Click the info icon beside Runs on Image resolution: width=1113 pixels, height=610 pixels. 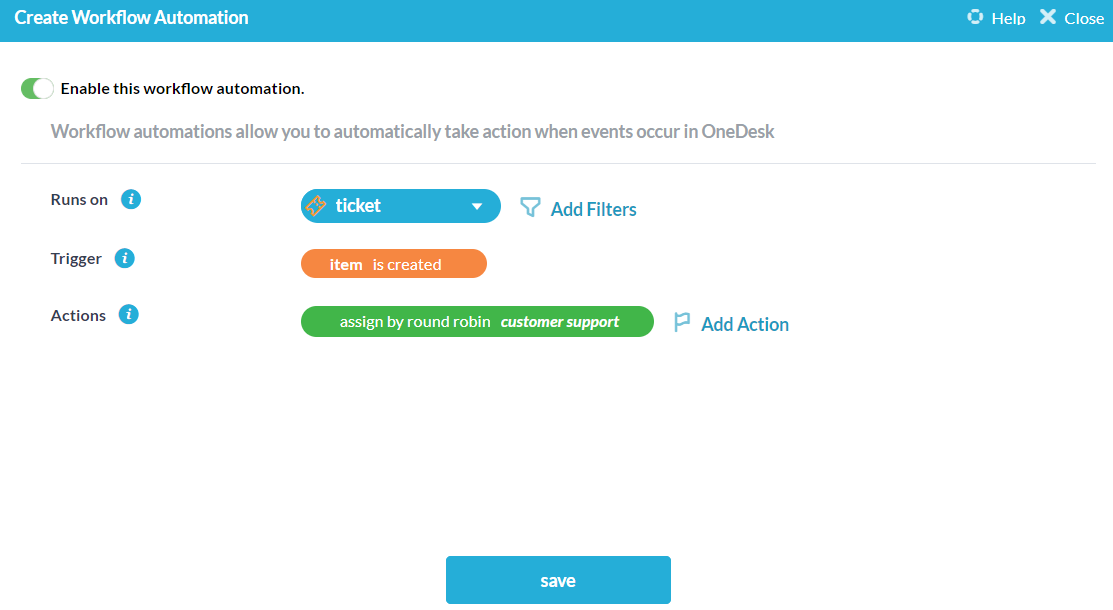[x=131, y=199]
